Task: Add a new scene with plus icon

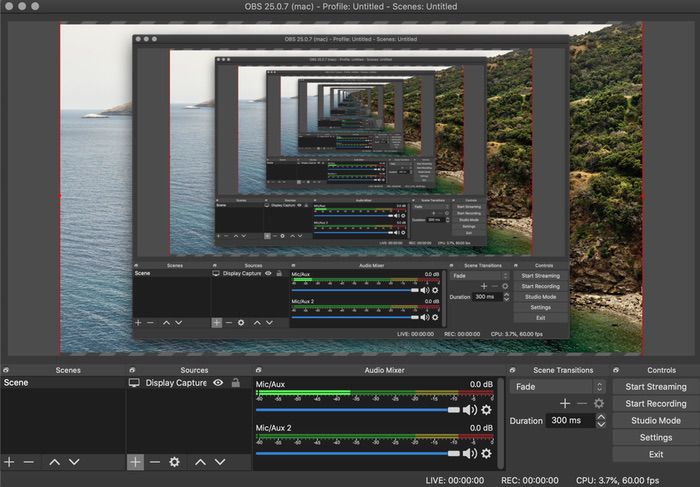Action: 9,462
